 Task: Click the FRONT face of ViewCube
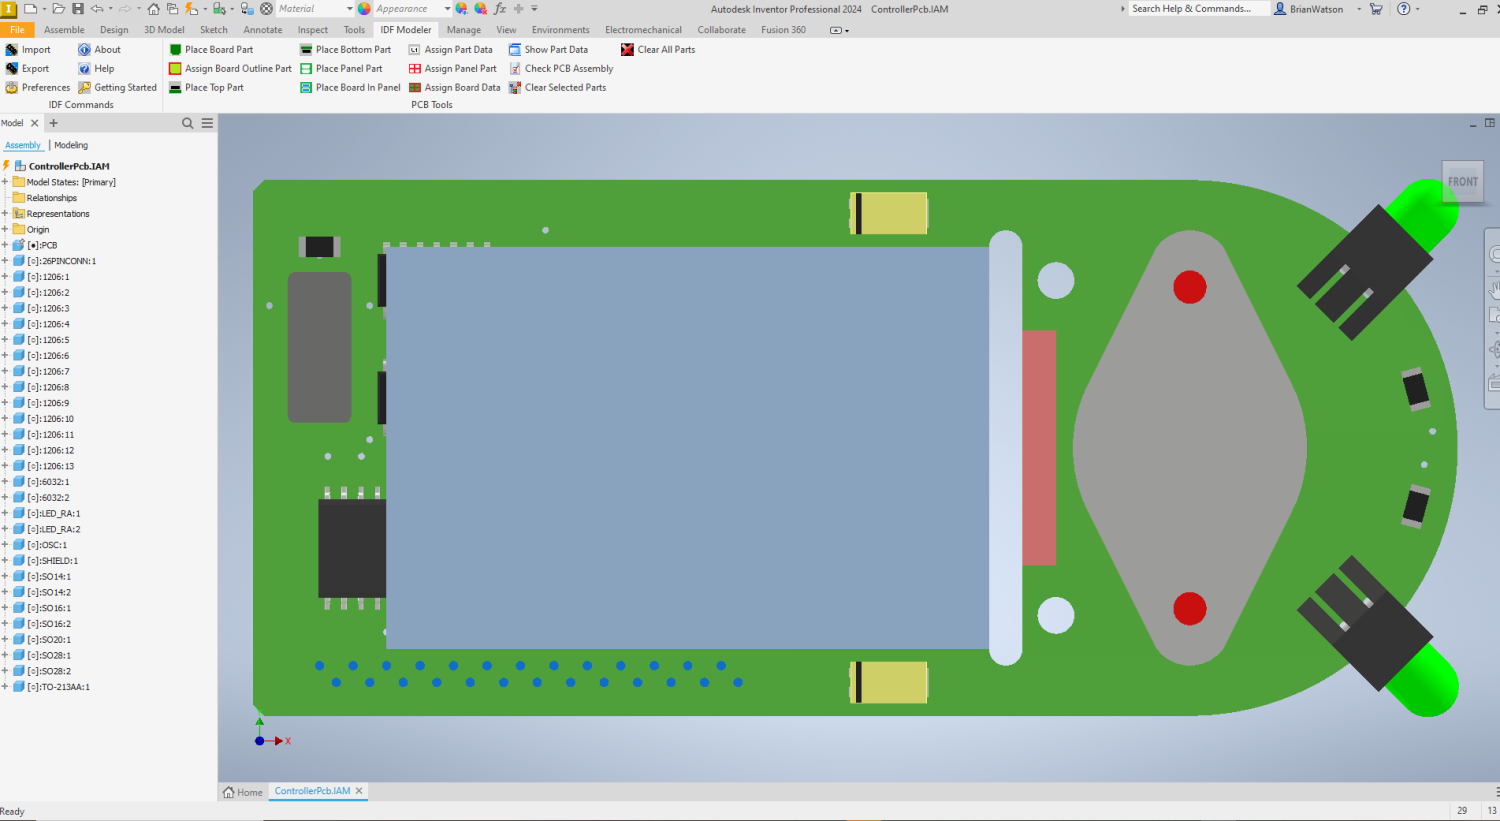[1462, 182]
